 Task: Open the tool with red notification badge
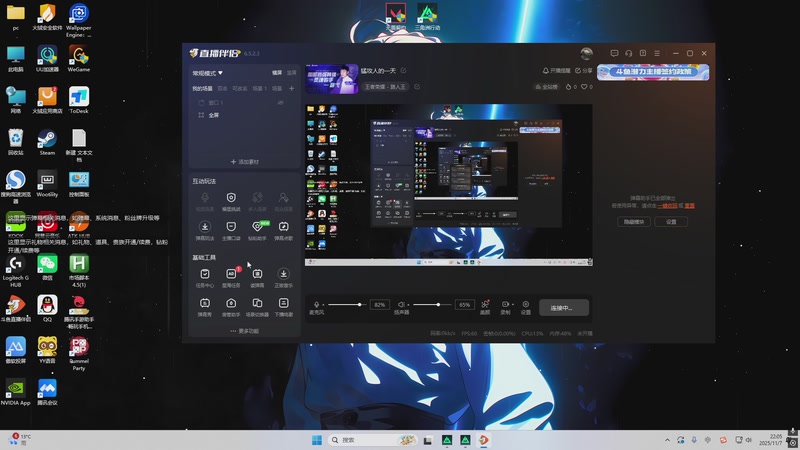click(x=231, y=277)
